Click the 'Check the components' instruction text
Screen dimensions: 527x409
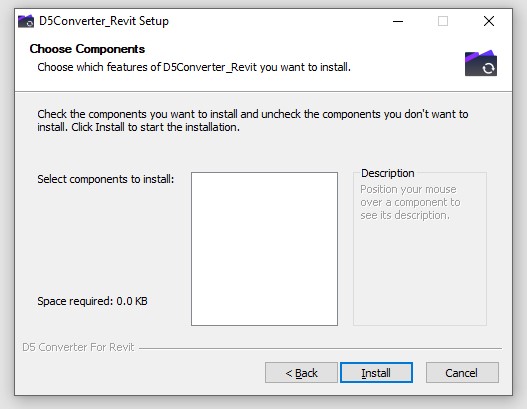coord(253,120)
